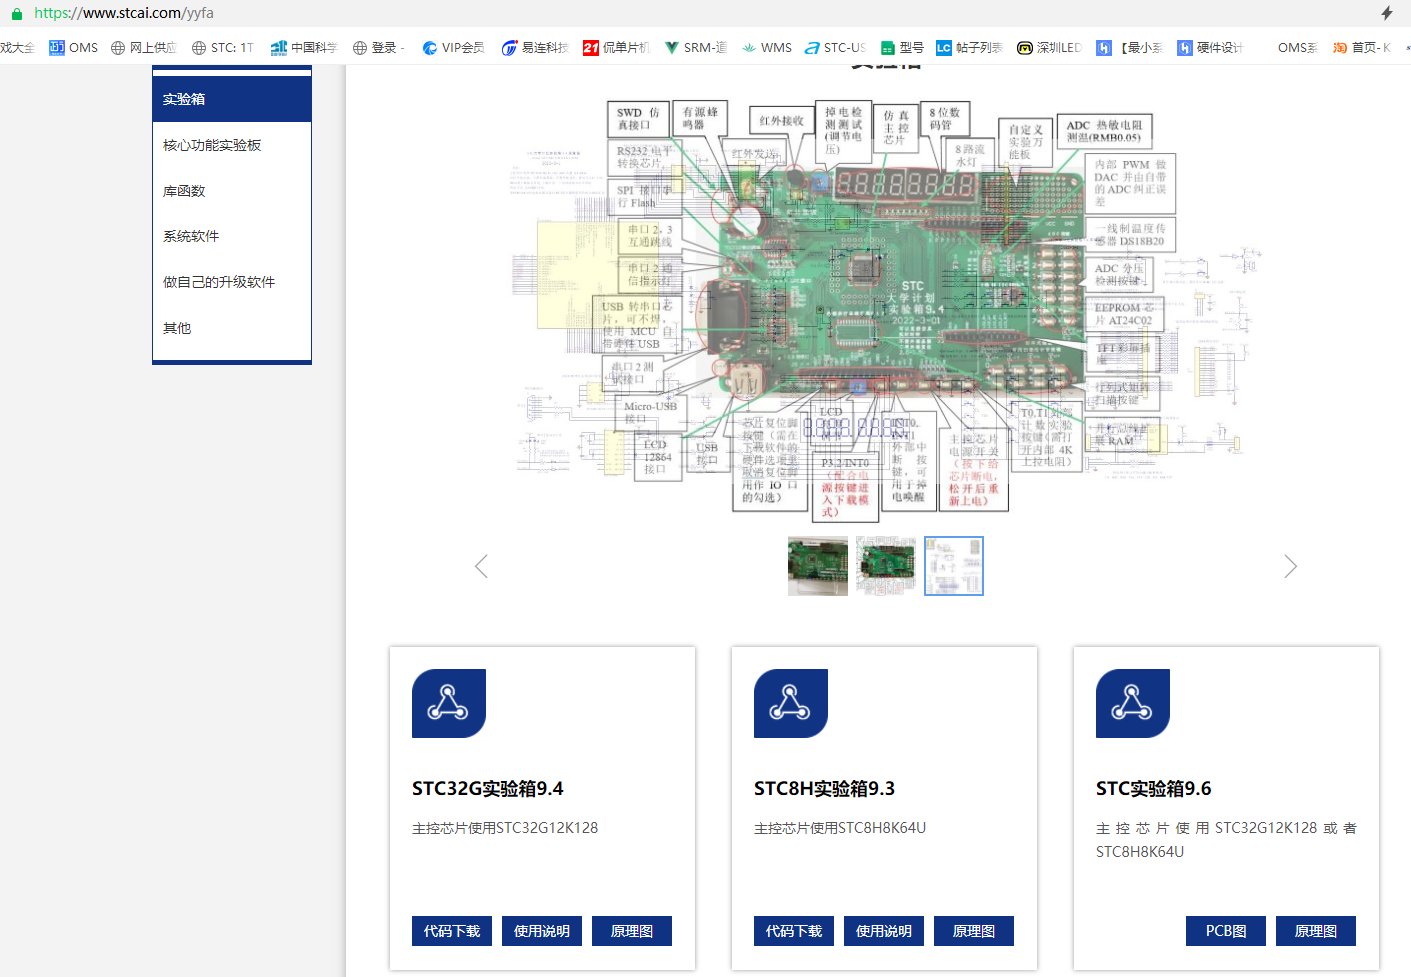The width and height of the screenshot is (1411, 977).
Task: Open the 中国科学 bookmark
Action: [x=304, y=47]
